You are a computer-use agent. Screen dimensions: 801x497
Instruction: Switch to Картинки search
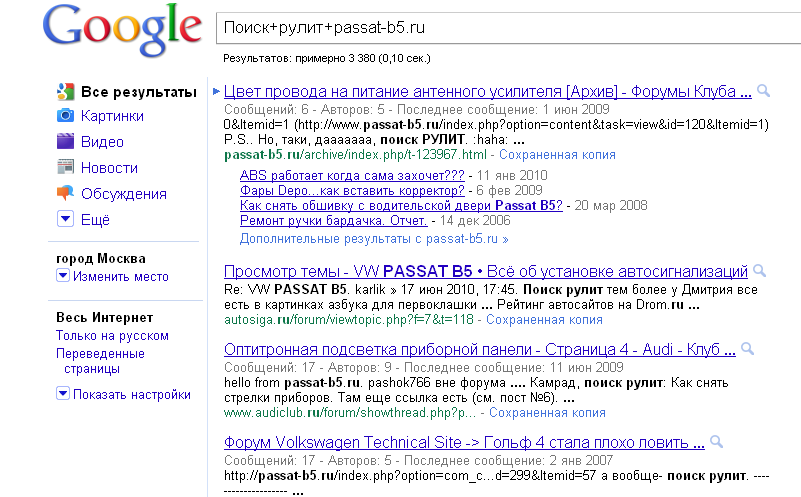[112, 116]
